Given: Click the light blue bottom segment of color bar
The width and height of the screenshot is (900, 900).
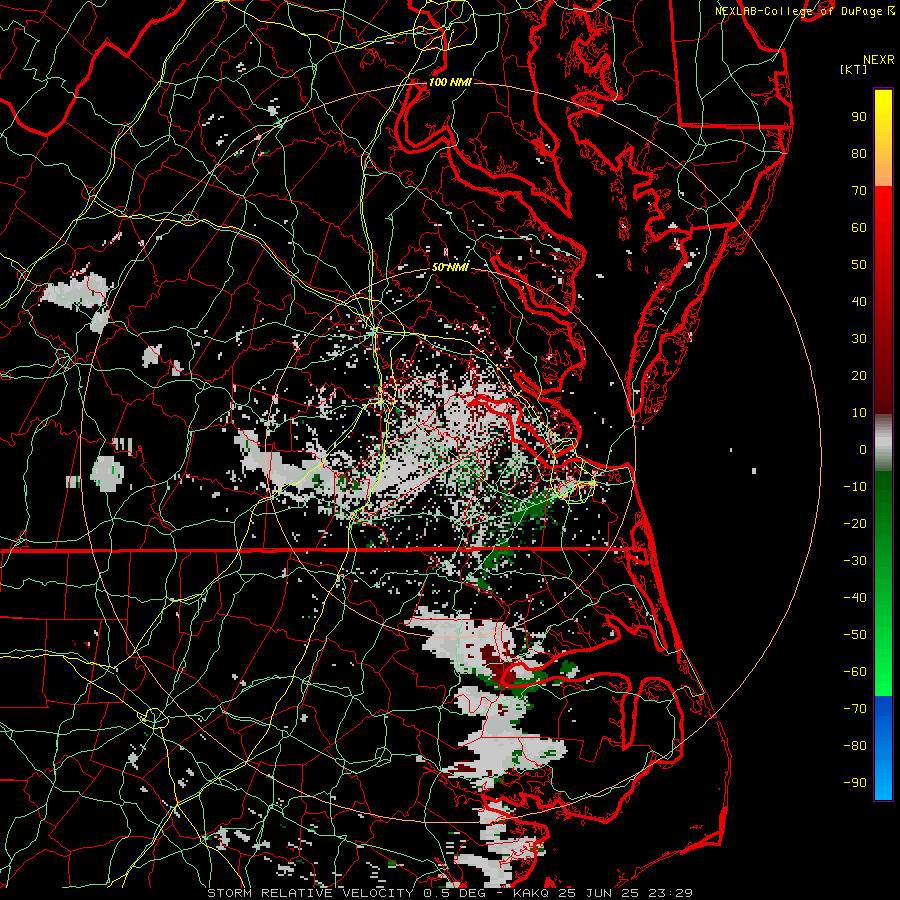Looking at the screenshot, I should 883,775.
